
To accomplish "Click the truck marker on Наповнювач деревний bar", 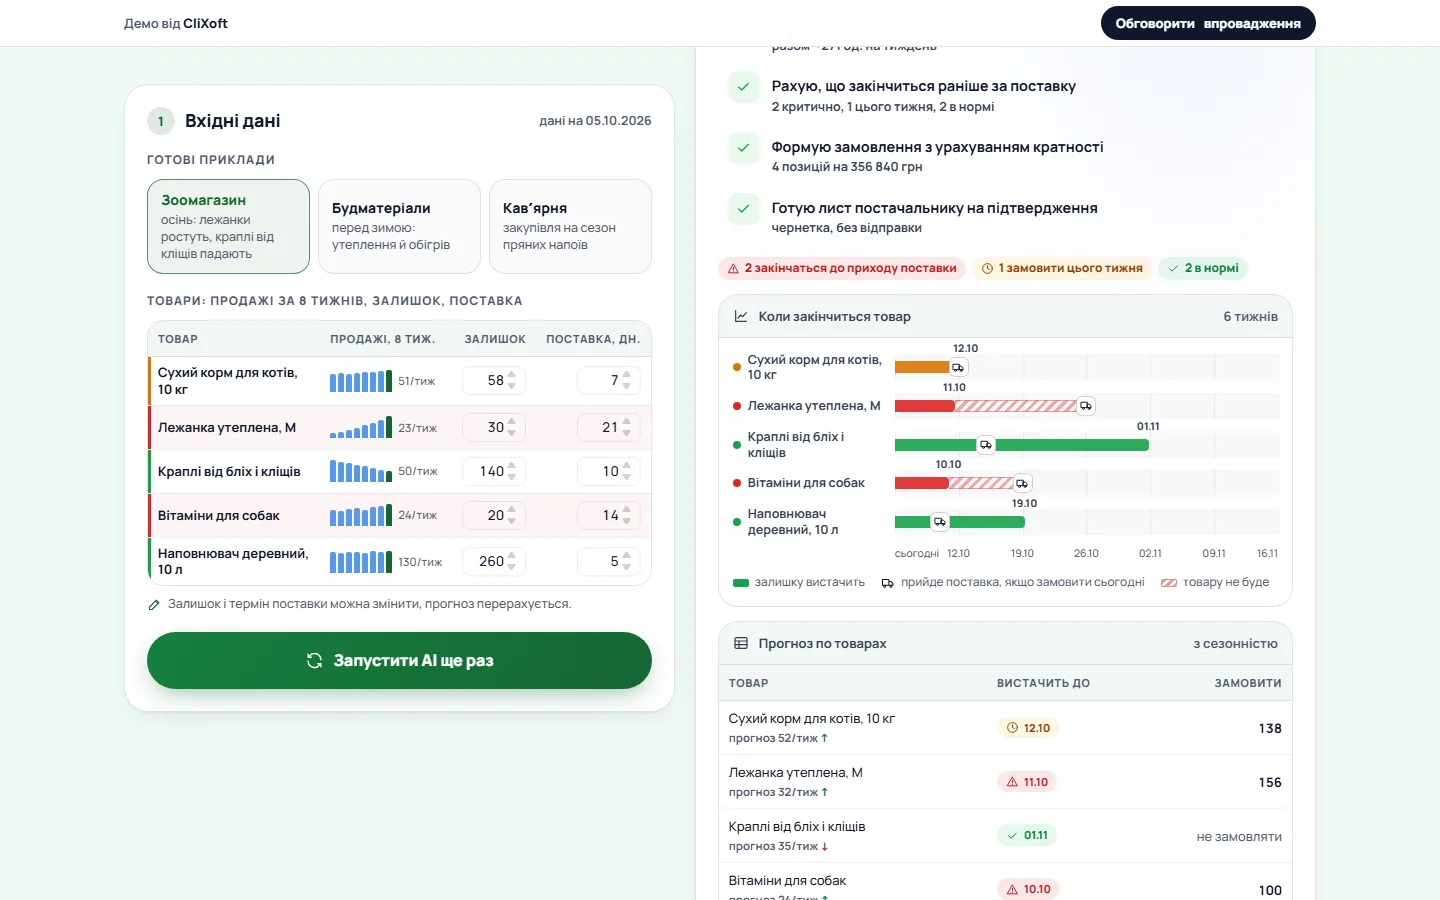I will click(x=940, y=522).
